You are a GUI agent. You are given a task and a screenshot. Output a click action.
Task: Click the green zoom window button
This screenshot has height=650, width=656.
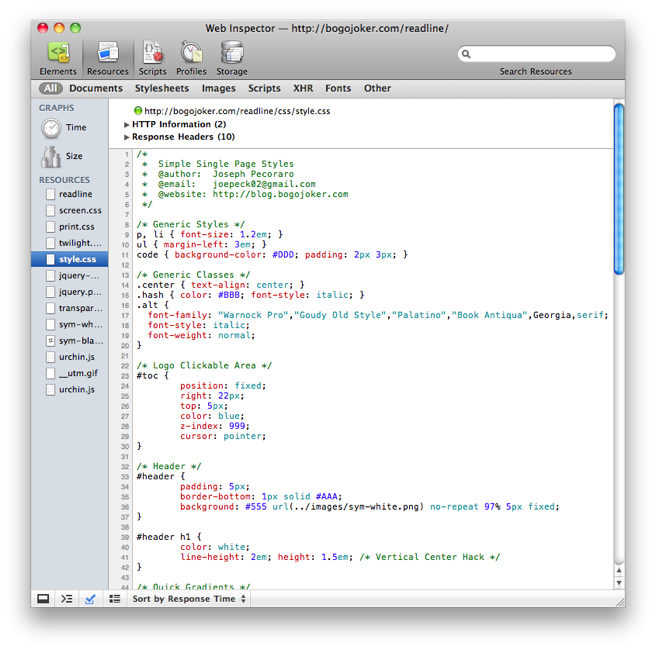(x=75, y=28)
